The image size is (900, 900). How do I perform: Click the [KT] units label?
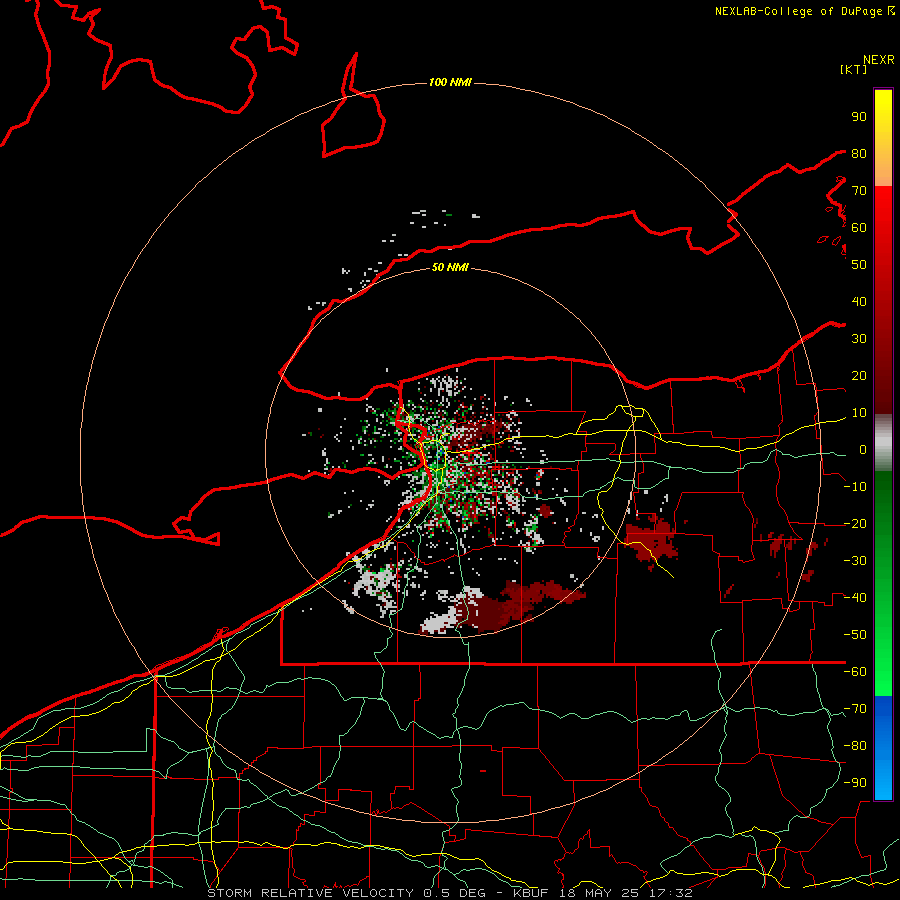[854, 69]
